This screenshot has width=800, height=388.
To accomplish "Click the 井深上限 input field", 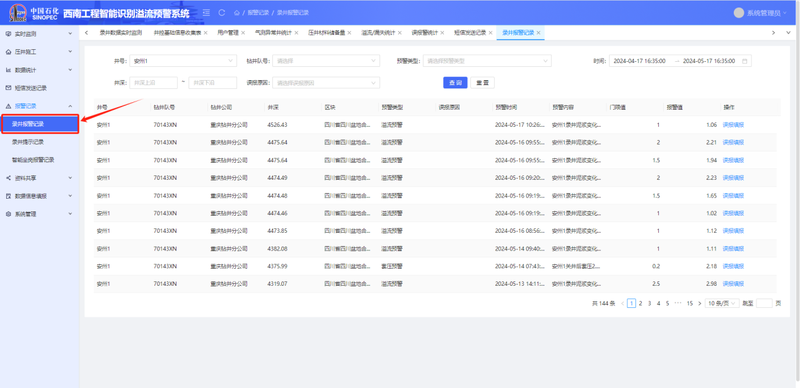I will [x=154, y=83].
